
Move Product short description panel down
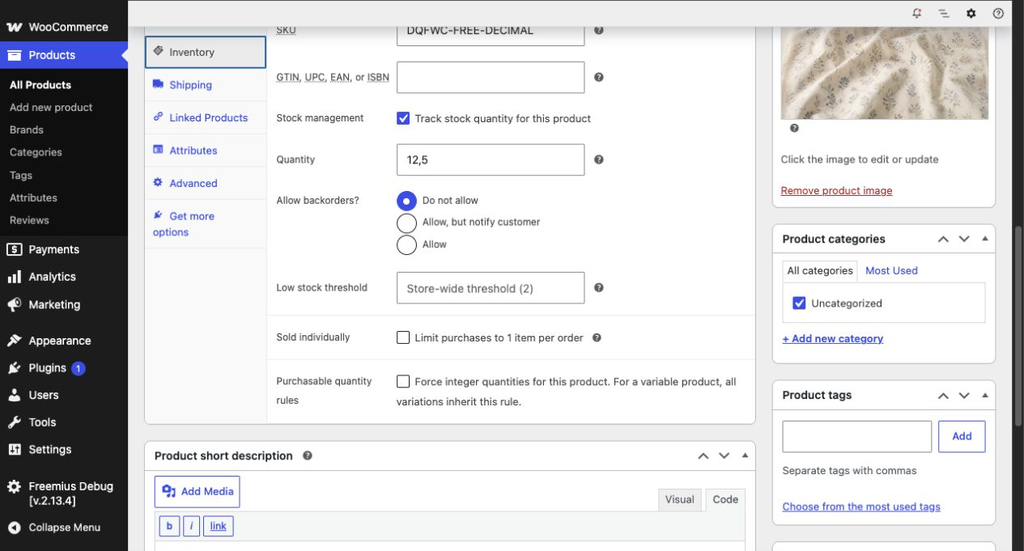pos(724,456)
